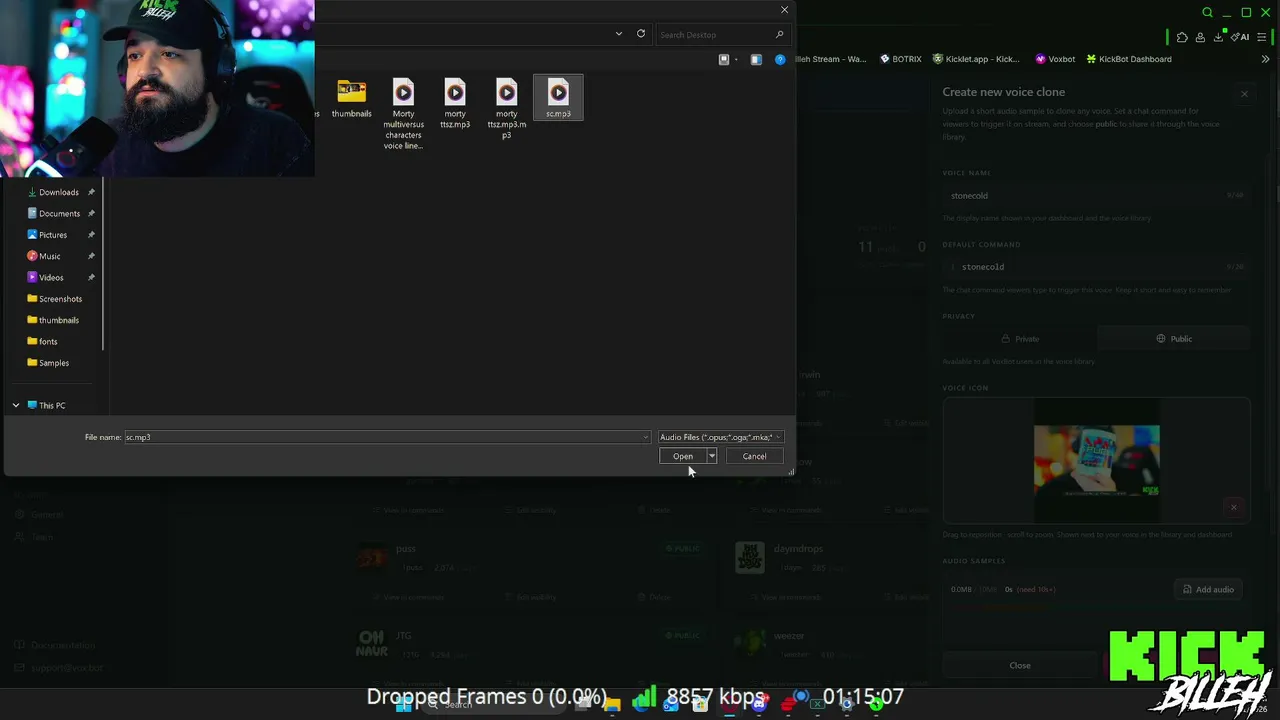
Task: Expand the address bar history dropdown
Action: [x=618, y=34]
